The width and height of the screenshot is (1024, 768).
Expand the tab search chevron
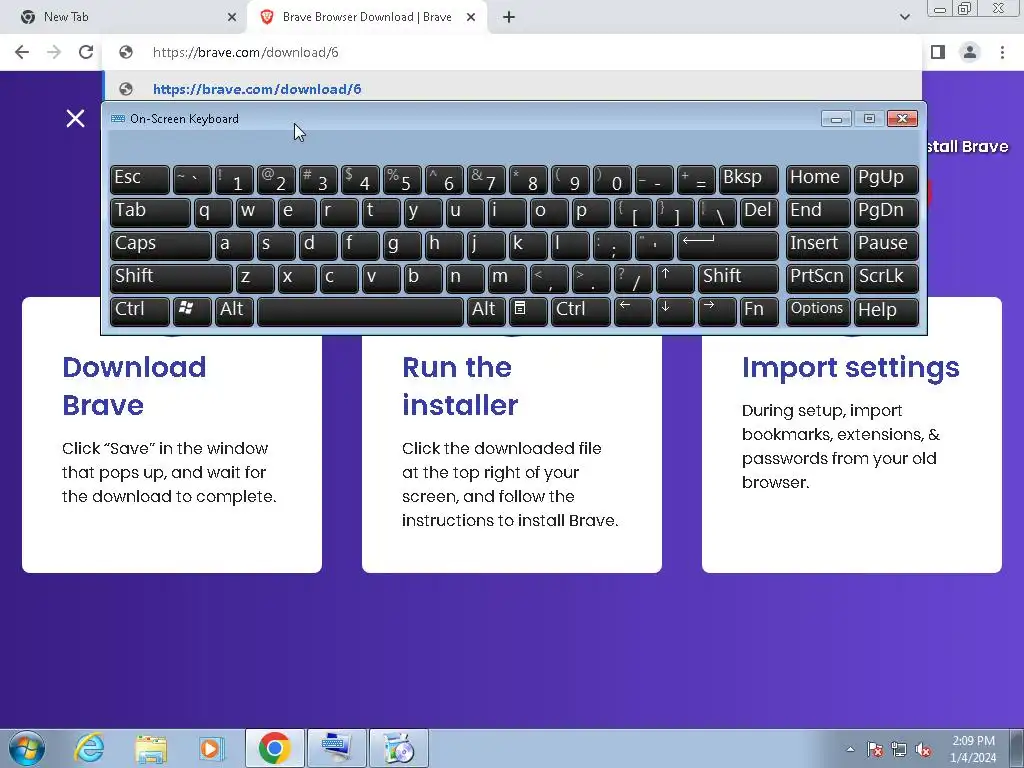(904, 17)
